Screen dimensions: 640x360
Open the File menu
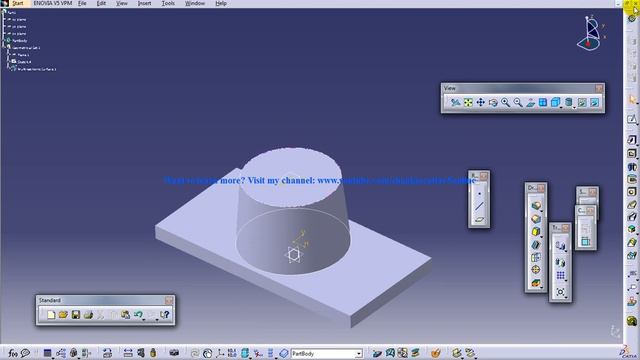pyautogui.click(x=82, y=3)
